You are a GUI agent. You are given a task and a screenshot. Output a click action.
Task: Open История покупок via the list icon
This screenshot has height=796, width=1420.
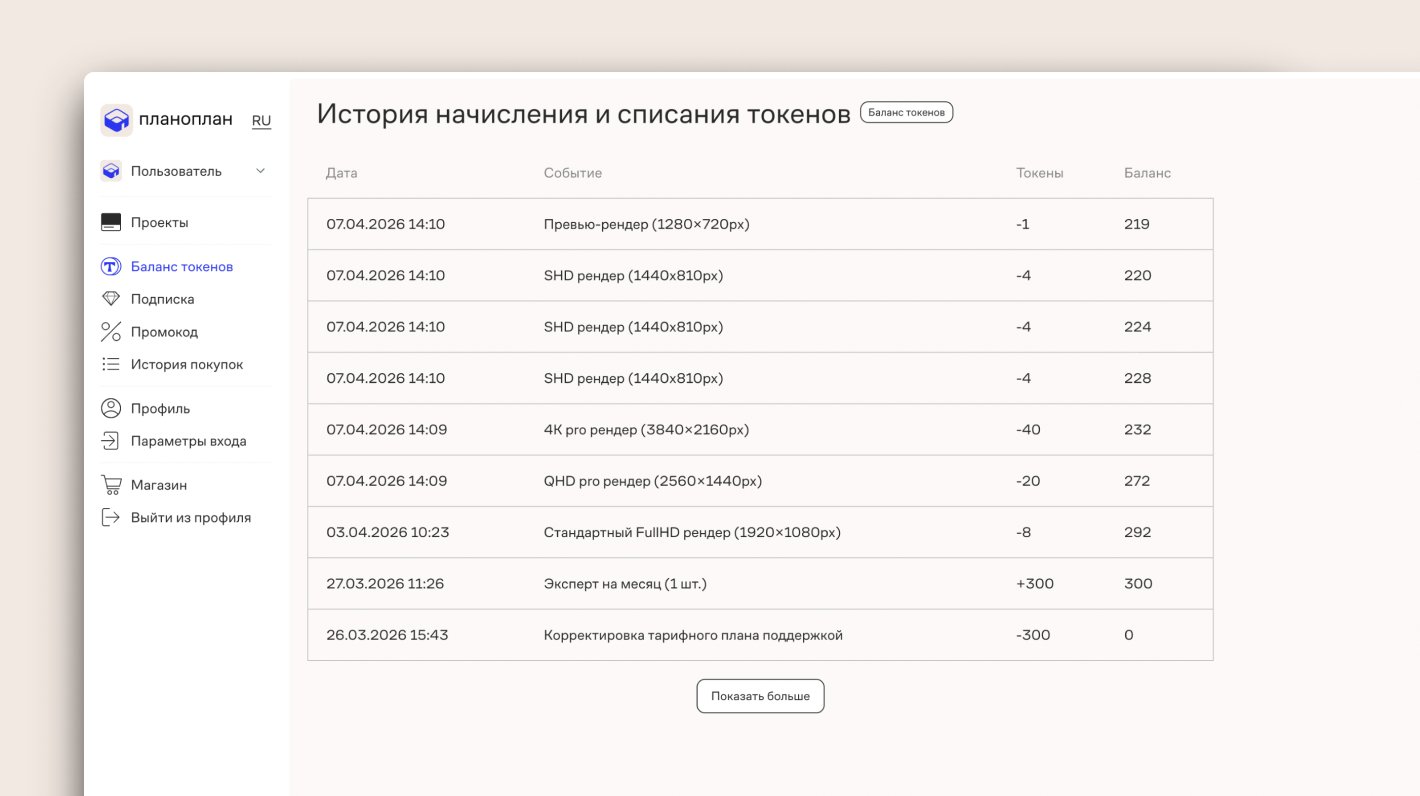(x=110, y=364)
